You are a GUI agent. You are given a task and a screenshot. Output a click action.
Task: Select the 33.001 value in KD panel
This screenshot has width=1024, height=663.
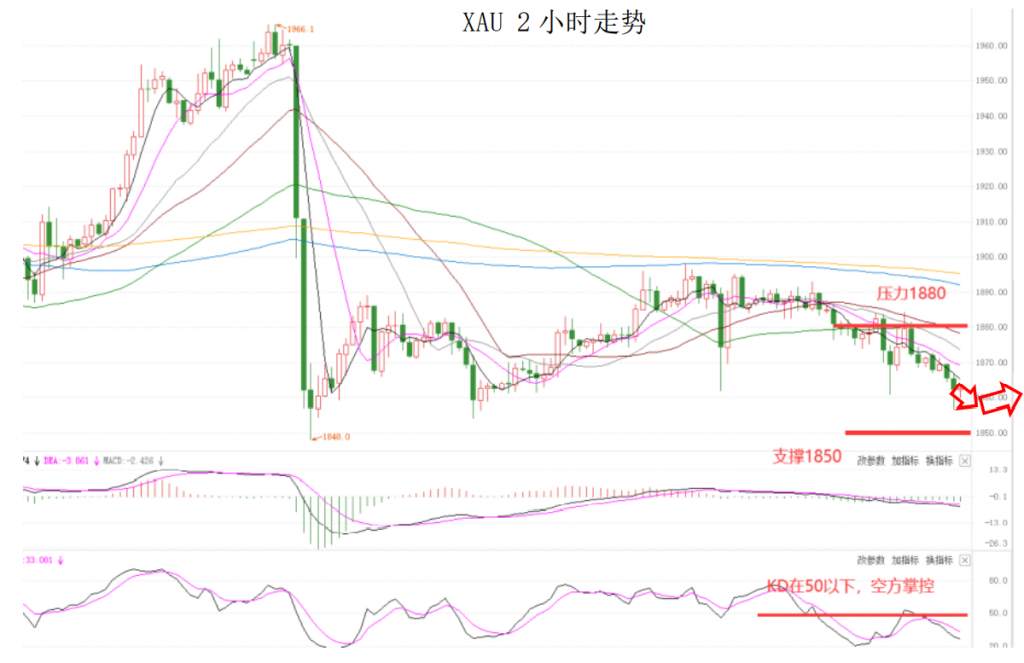[x=39, y=560]
